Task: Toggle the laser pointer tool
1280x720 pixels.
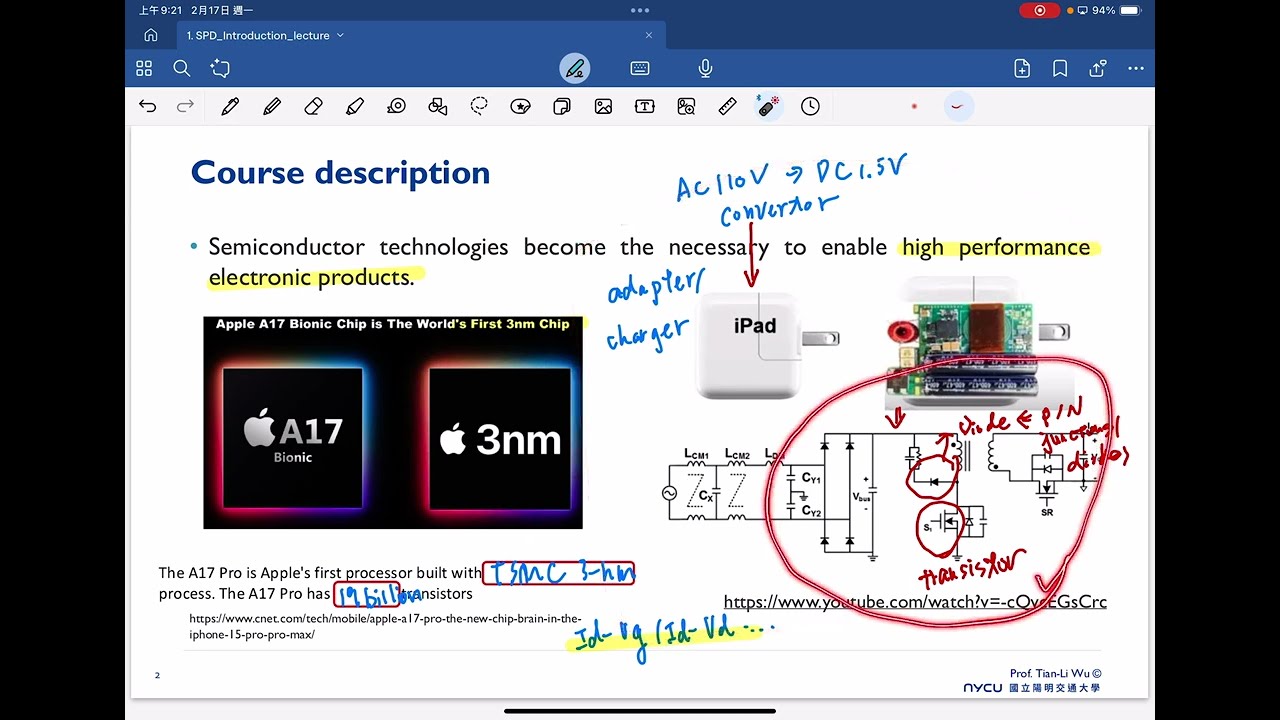Action: click(768, 106)
